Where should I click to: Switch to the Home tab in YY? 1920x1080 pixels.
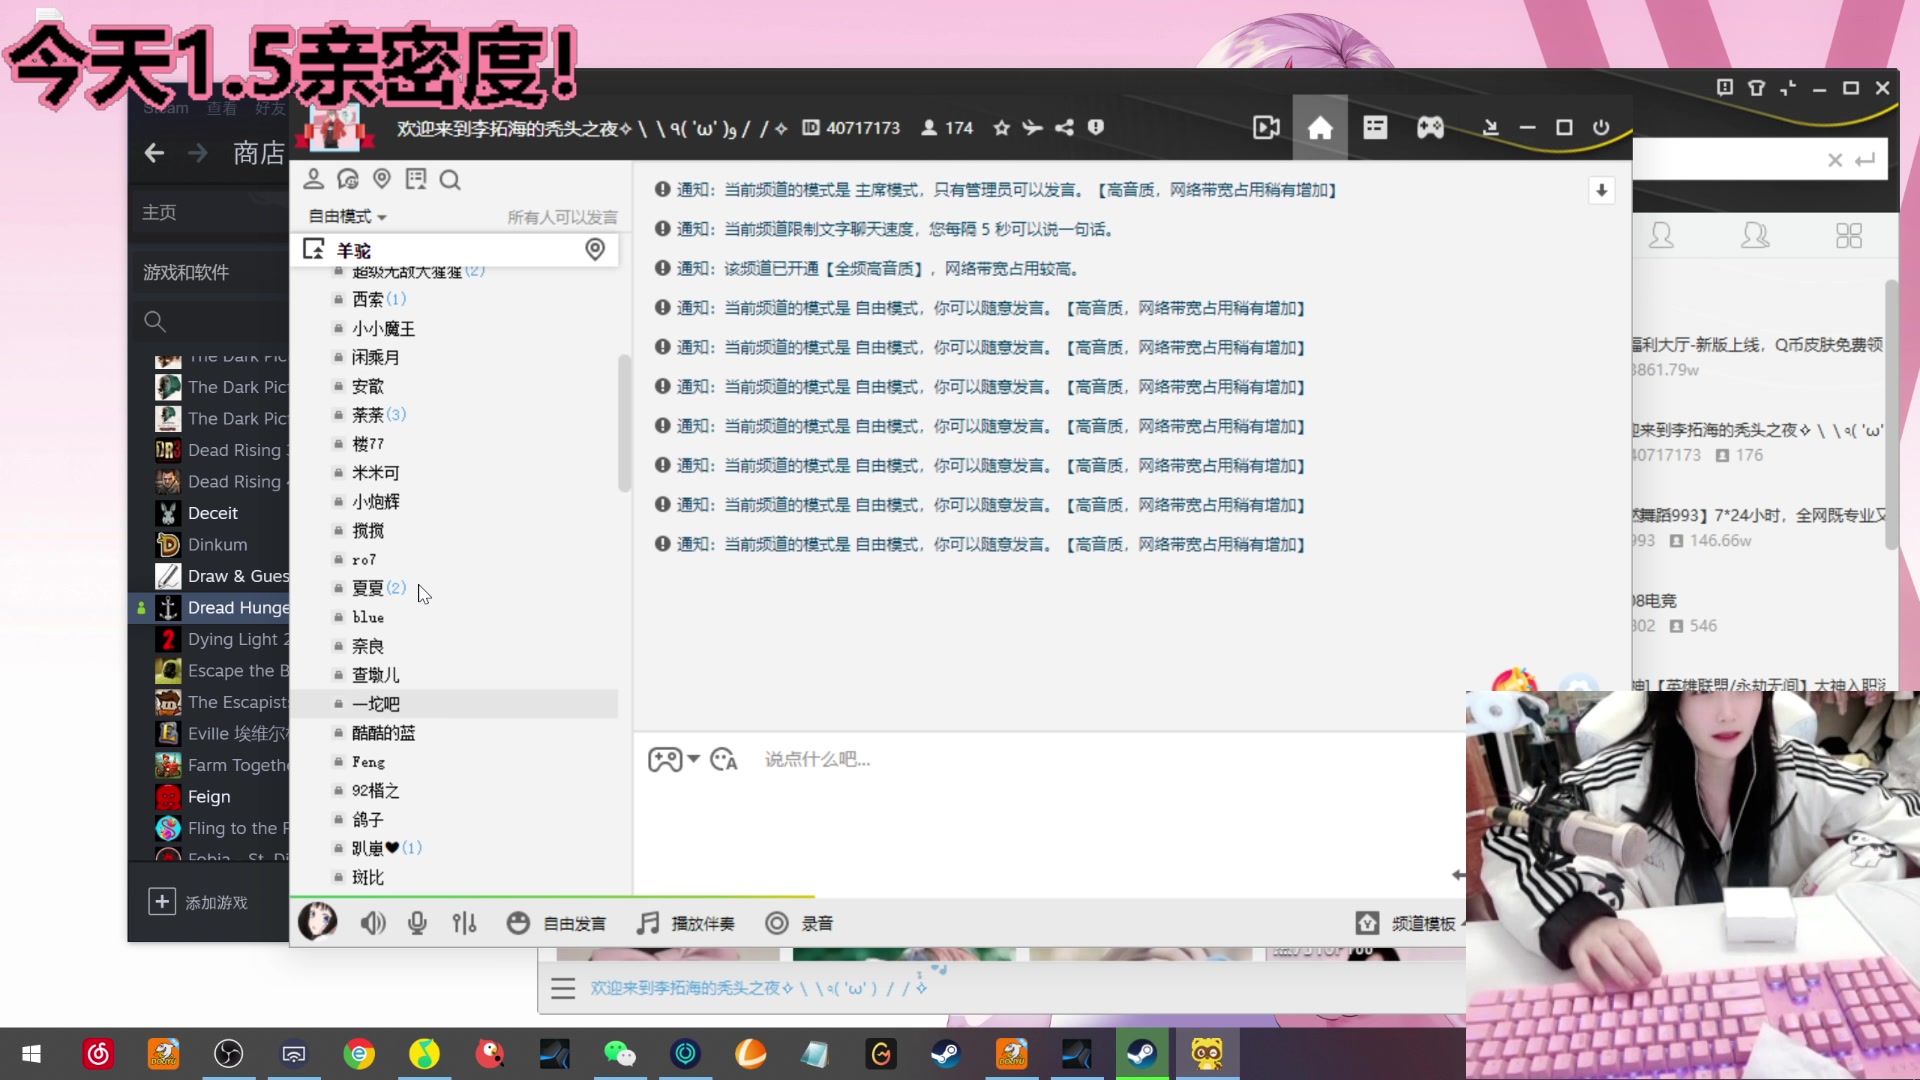coord(1321,127)
